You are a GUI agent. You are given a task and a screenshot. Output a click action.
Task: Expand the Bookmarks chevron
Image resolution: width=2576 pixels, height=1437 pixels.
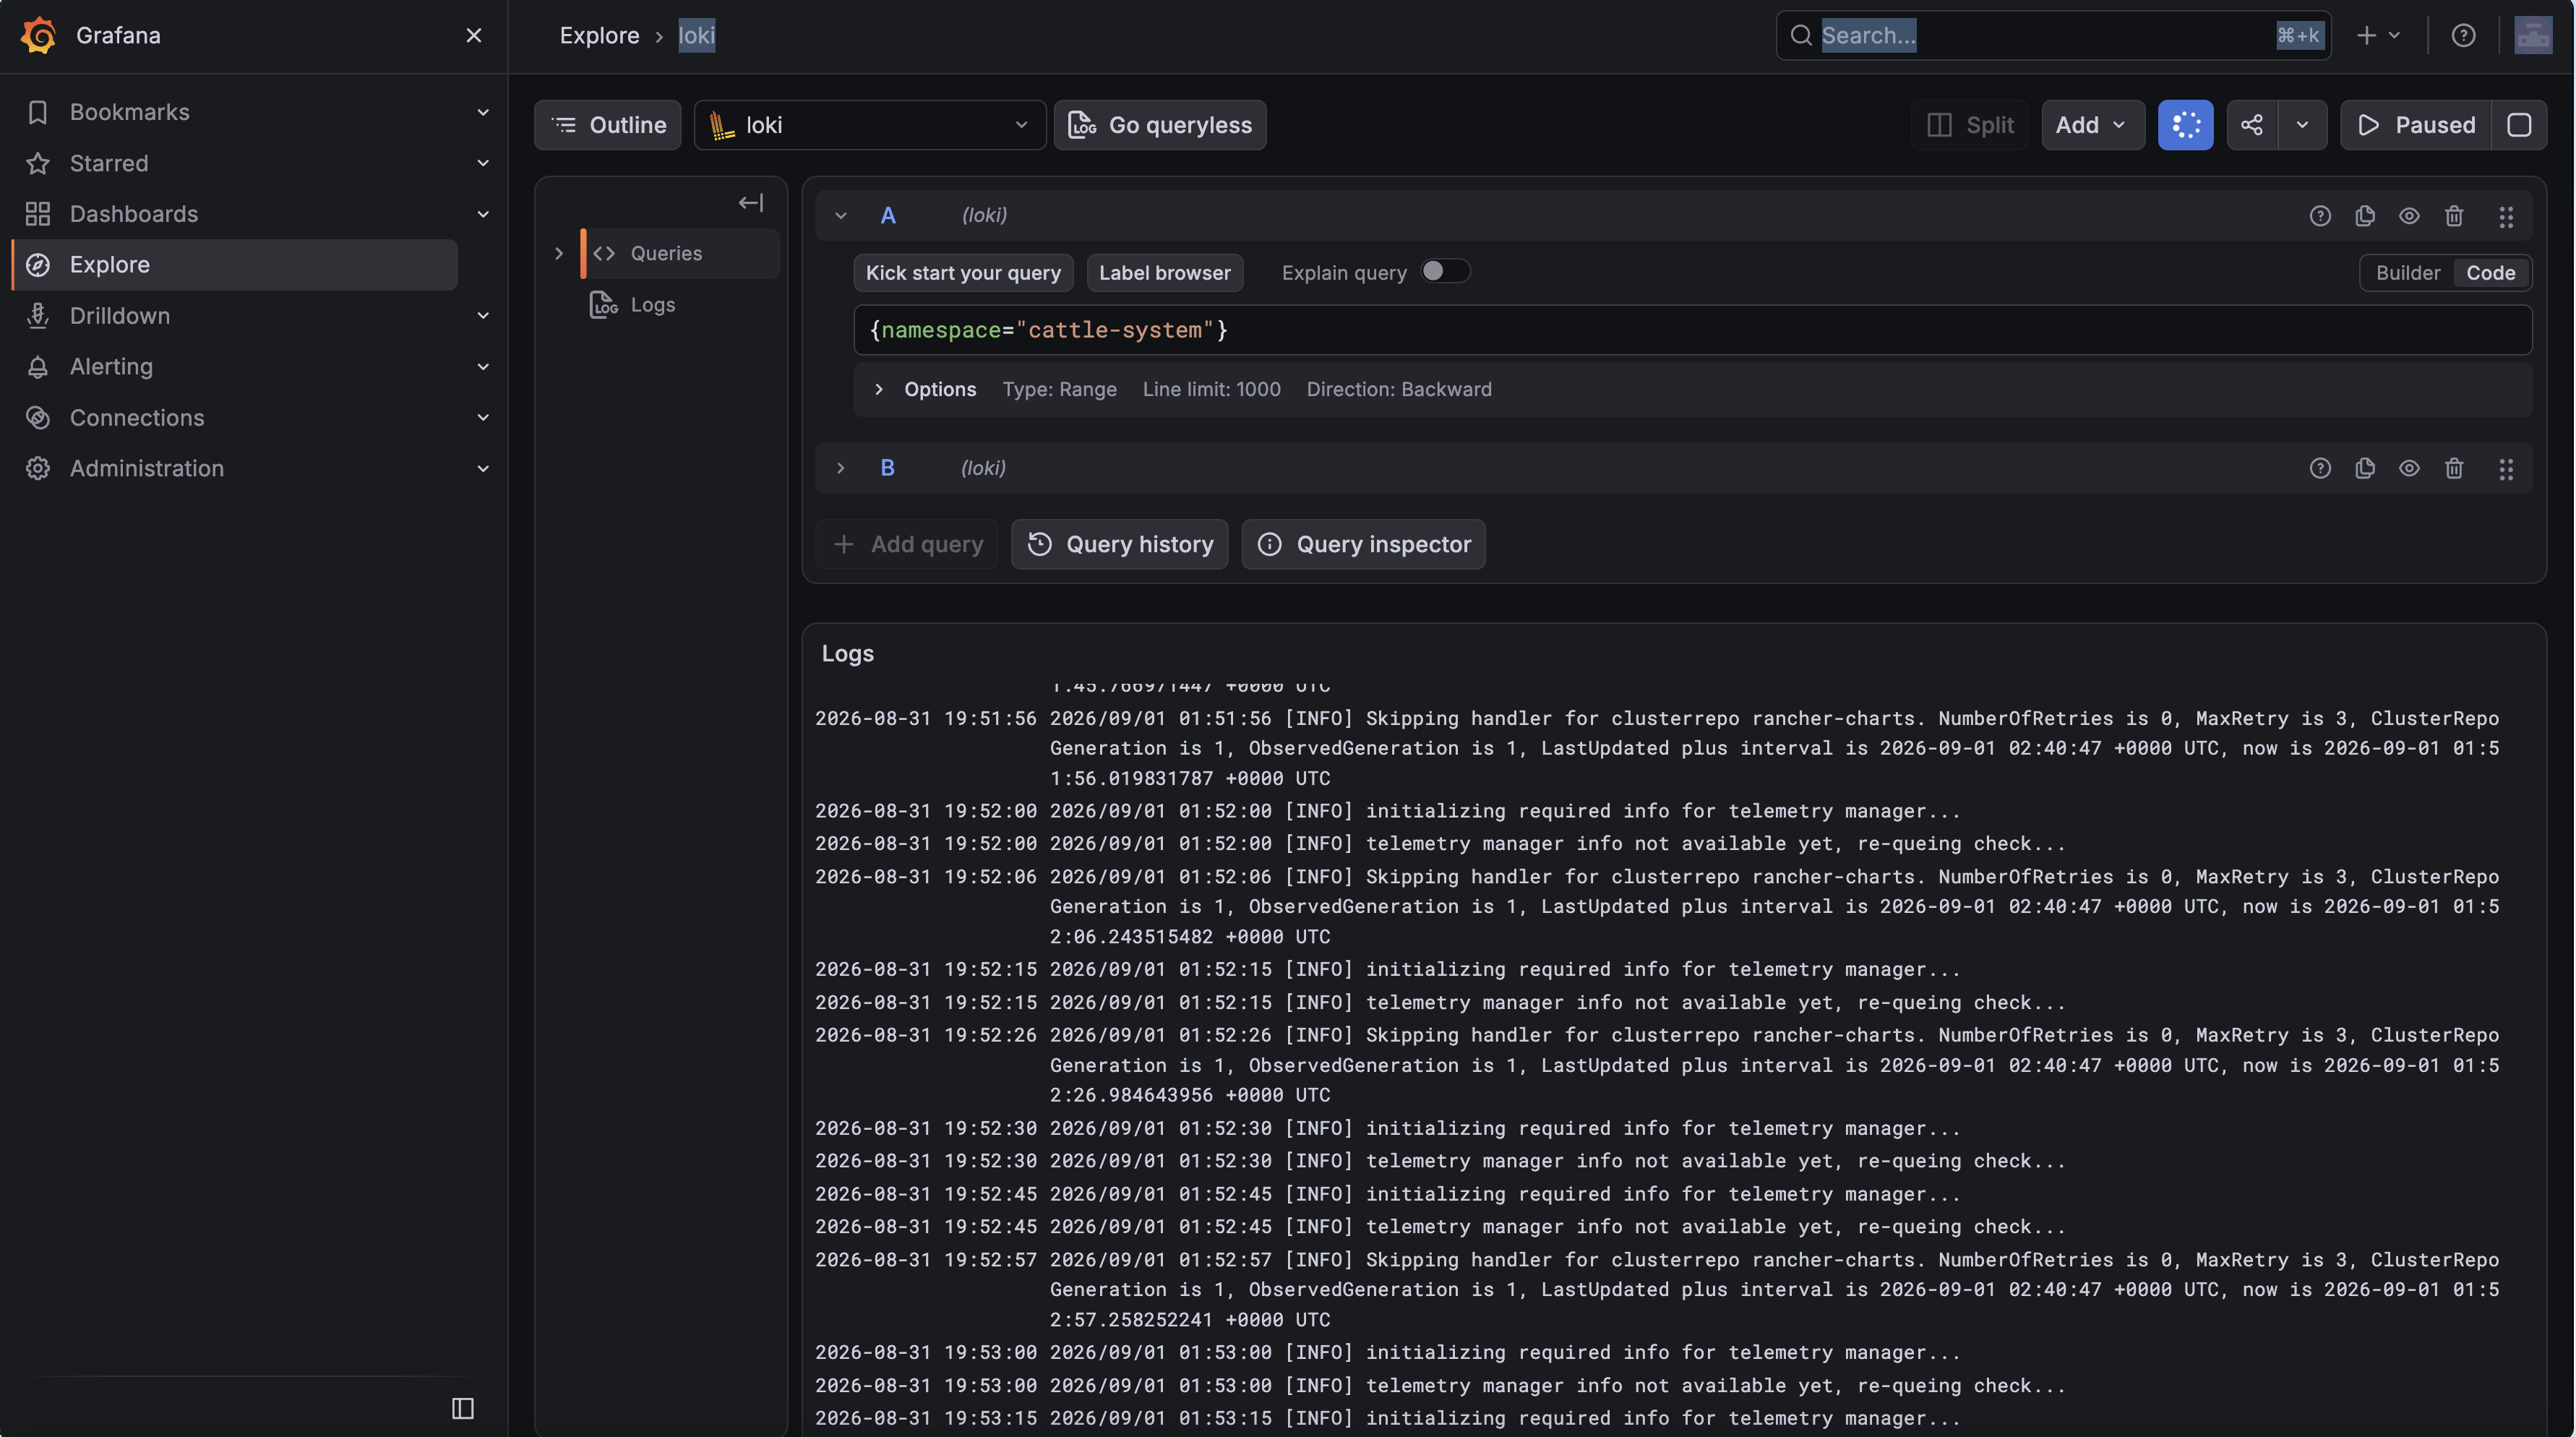[x=483, y=112]
